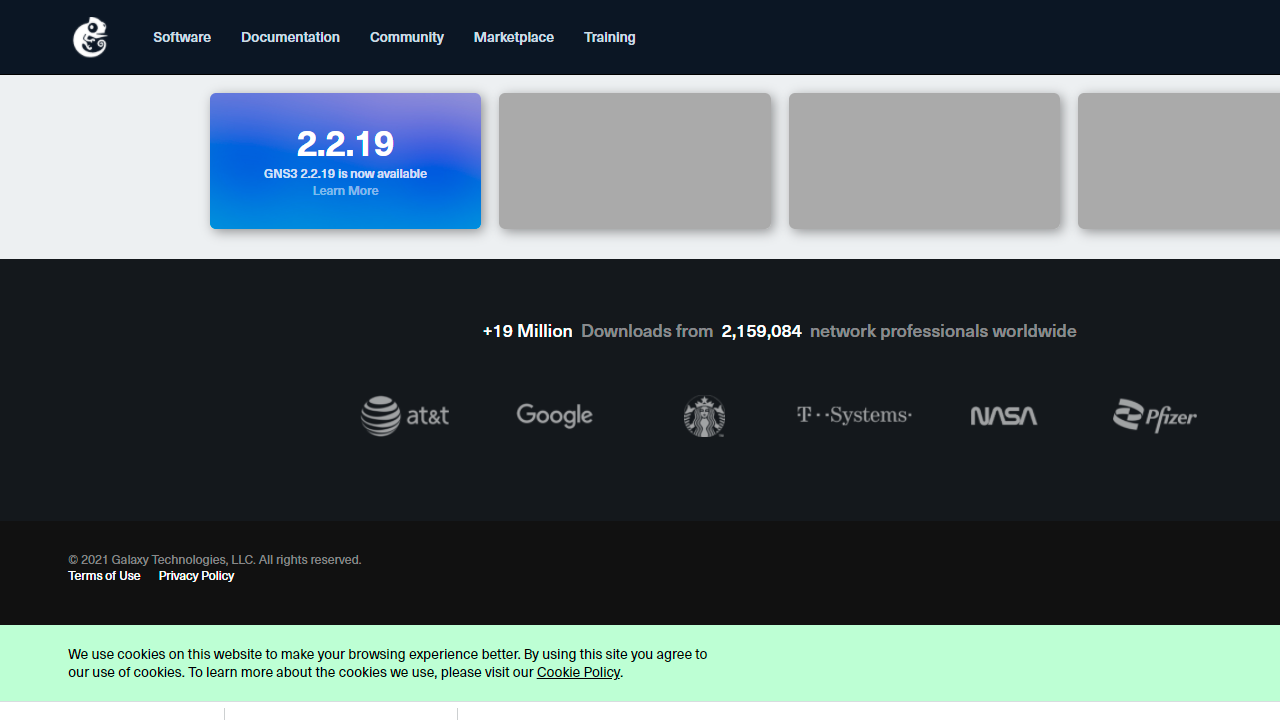The width and height of the screenshot is (1280, 720).
Task: Select Training in the navigation bar
Action: coord(610,37)
